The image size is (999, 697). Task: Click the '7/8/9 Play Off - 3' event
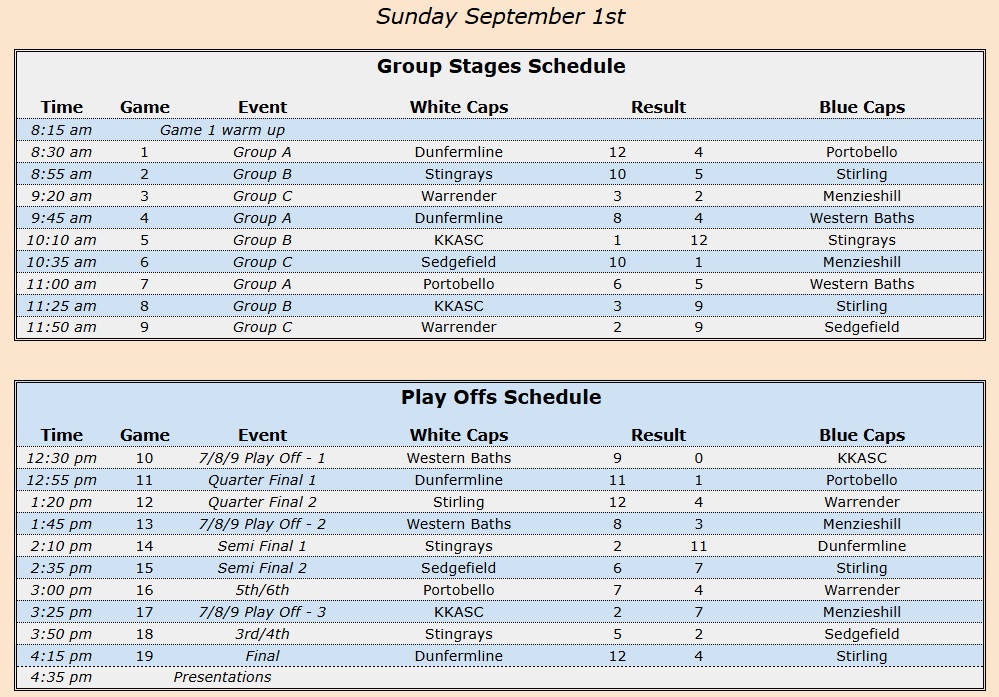pos(262,612)
